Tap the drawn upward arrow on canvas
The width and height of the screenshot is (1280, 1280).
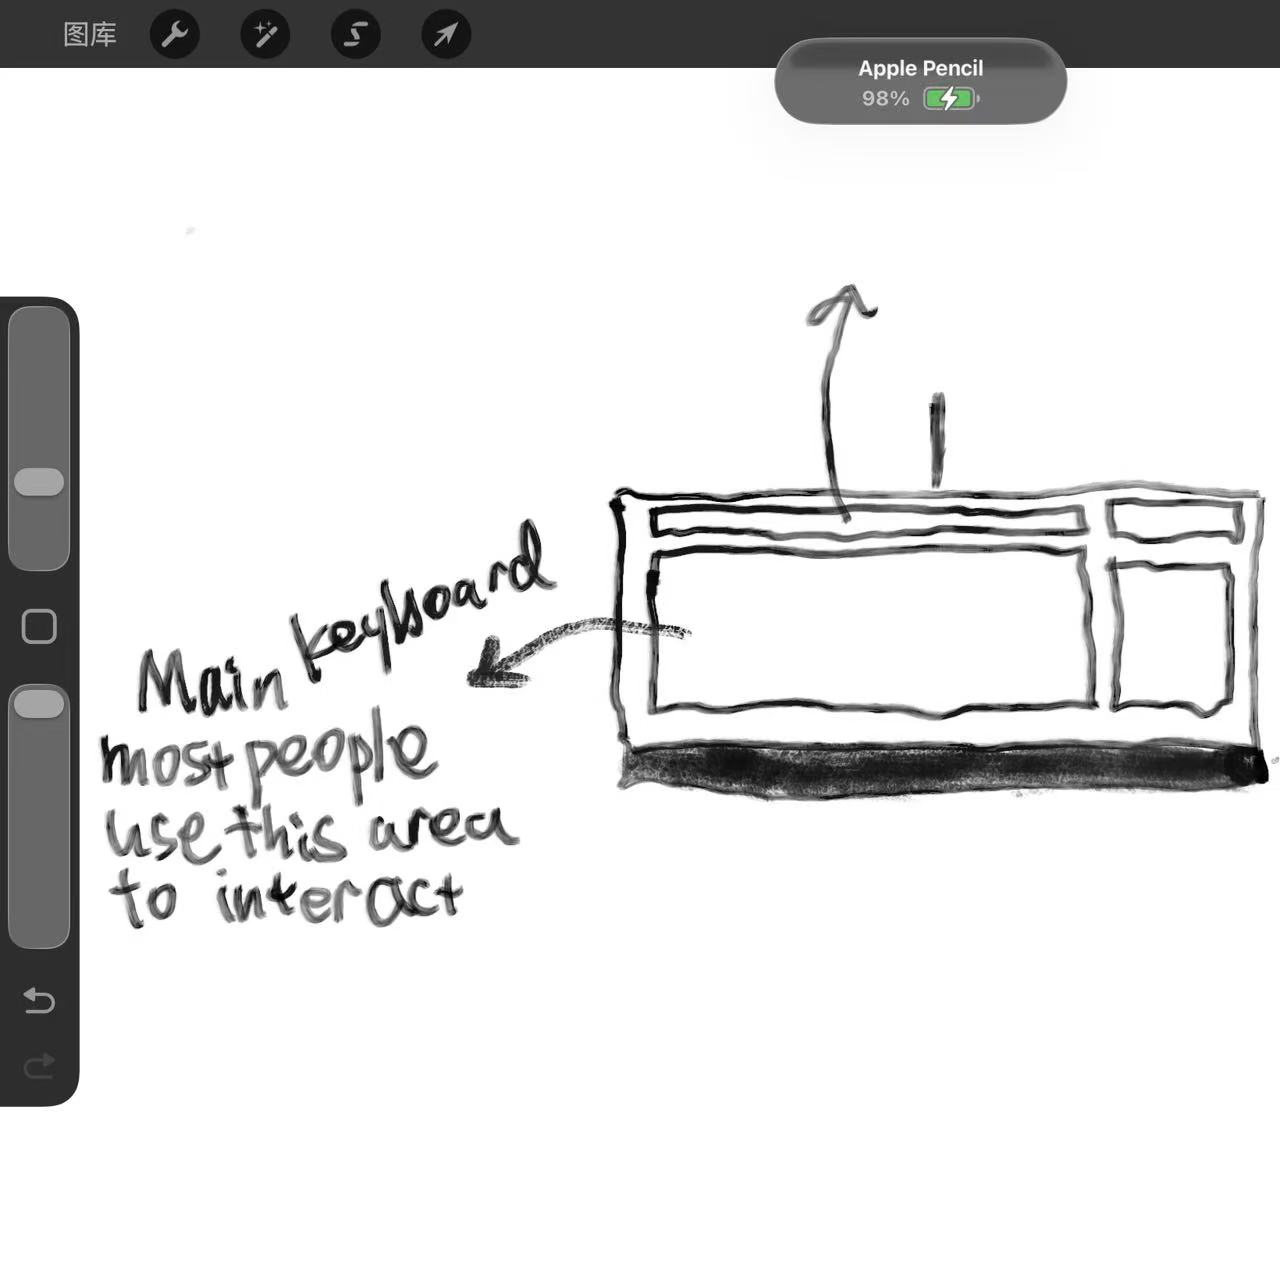[x=840, y=390]
